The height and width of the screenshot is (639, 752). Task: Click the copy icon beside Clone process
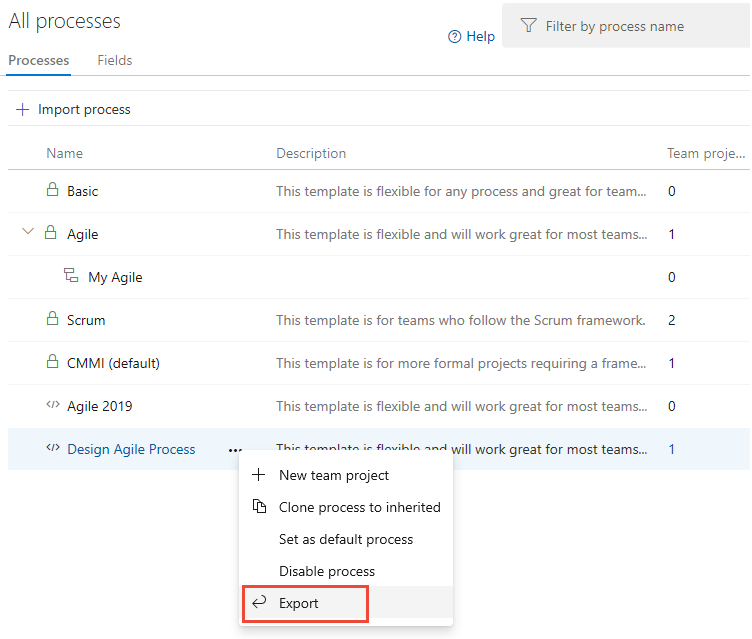259,506
